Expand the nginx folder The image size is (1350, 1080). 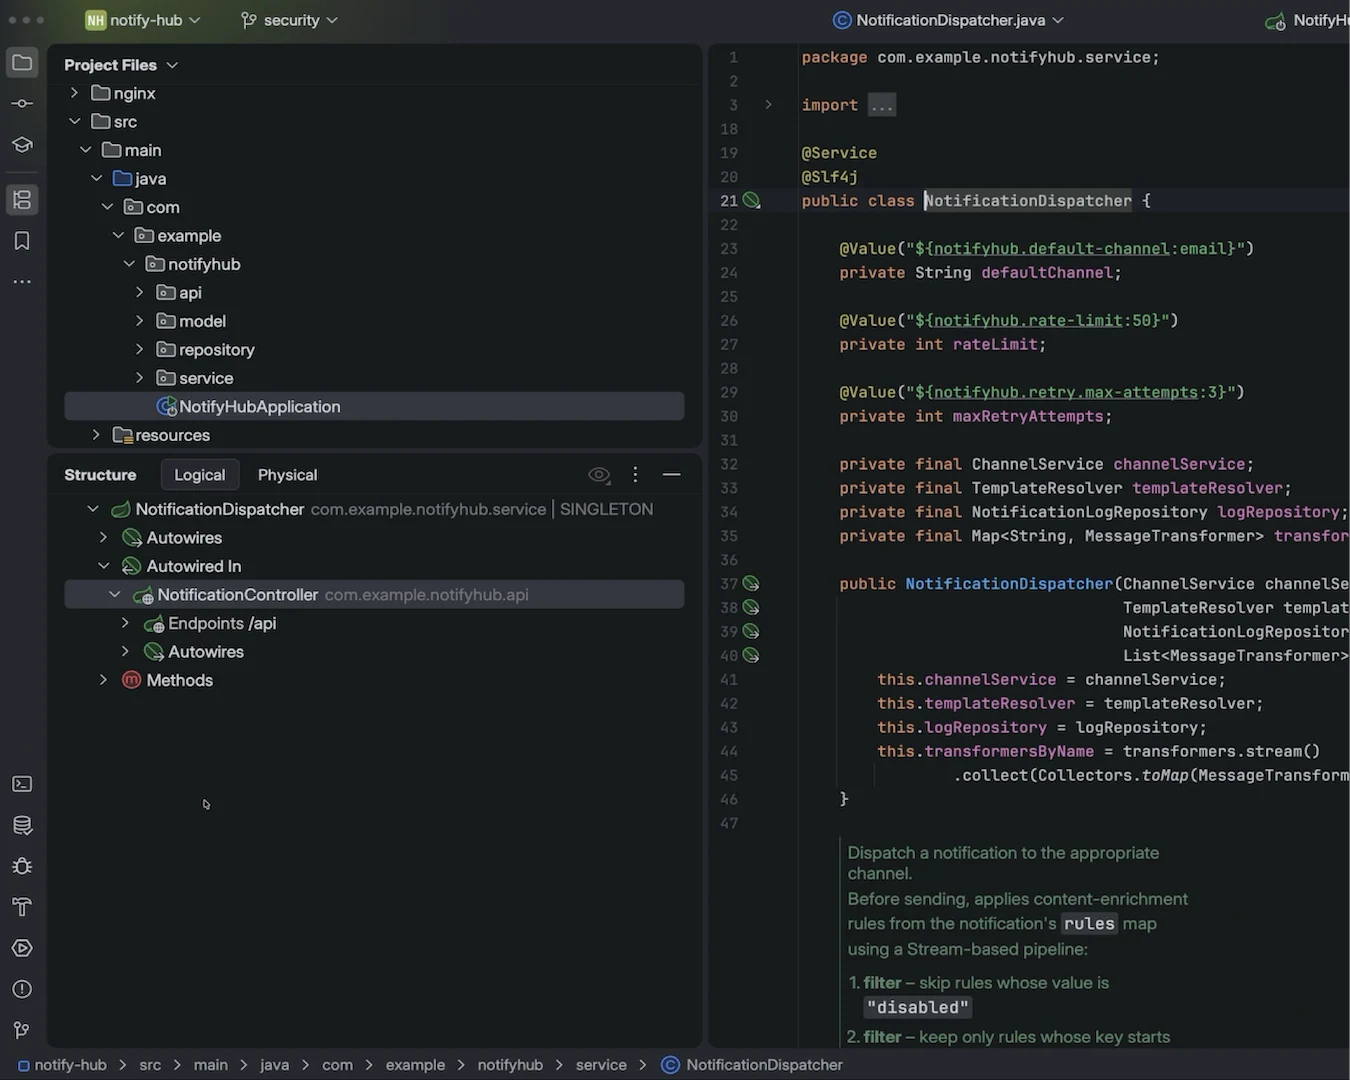pos(74,93)
